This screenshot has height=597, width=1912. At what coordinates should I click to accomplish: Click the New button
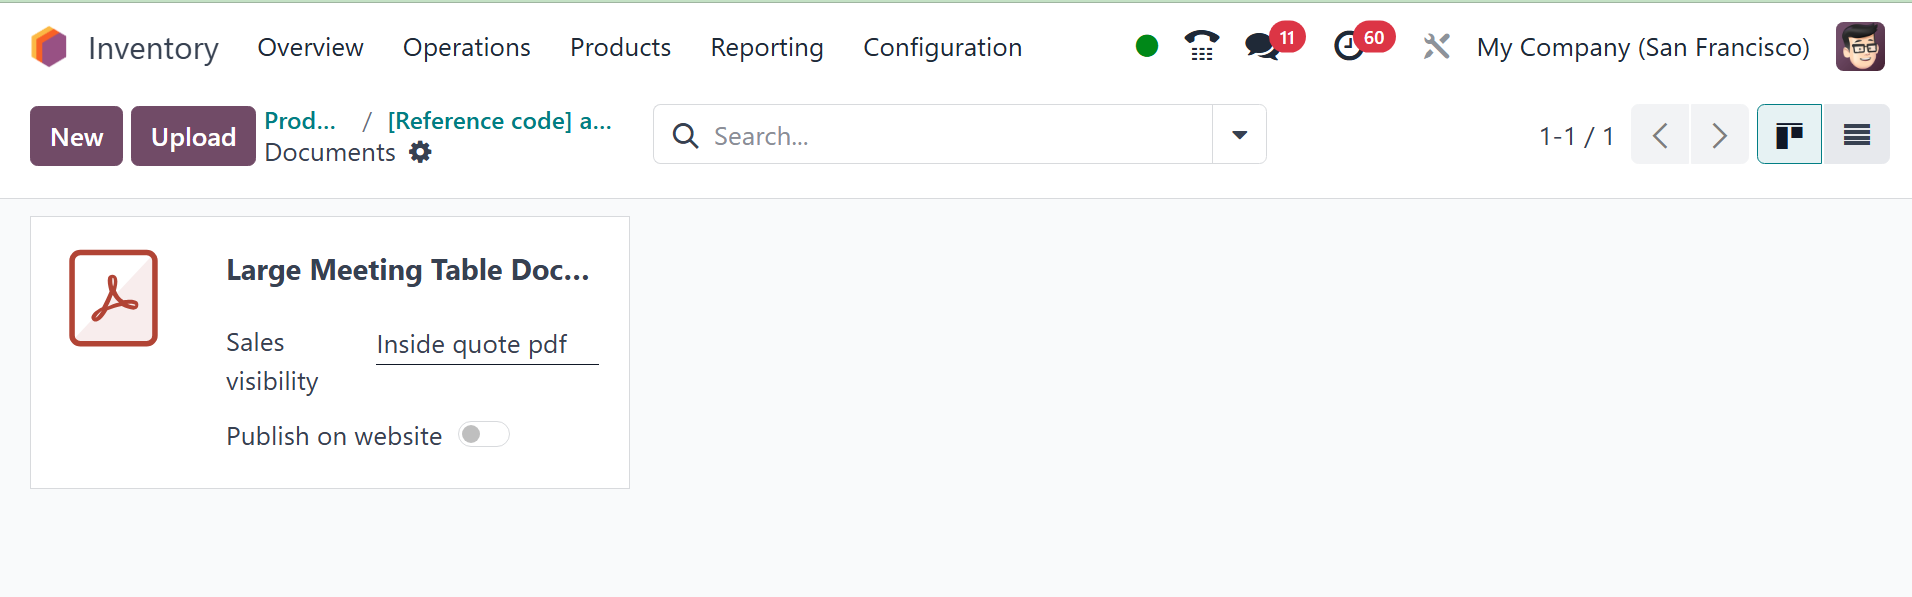pyautogui.click(x=77, y=136)
